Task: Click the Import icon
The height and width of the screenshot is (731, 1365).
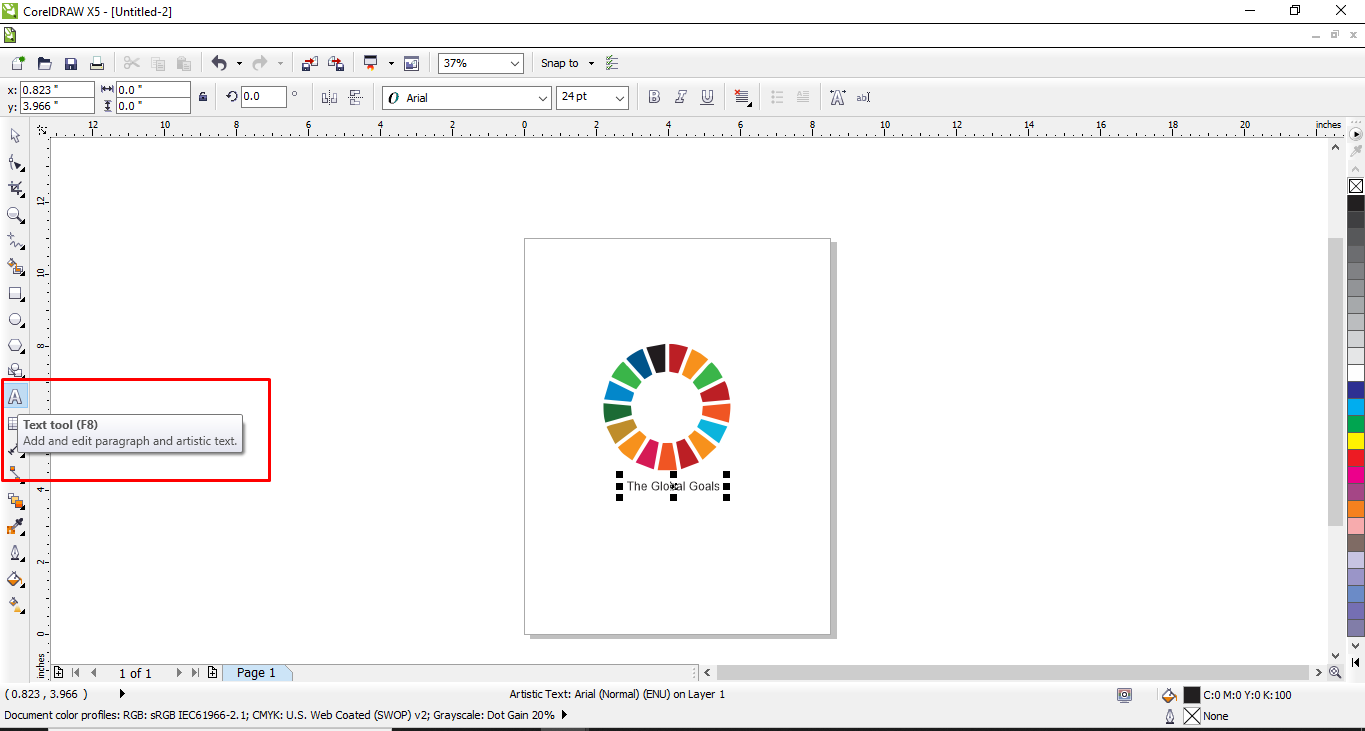Action: point(310,63)
